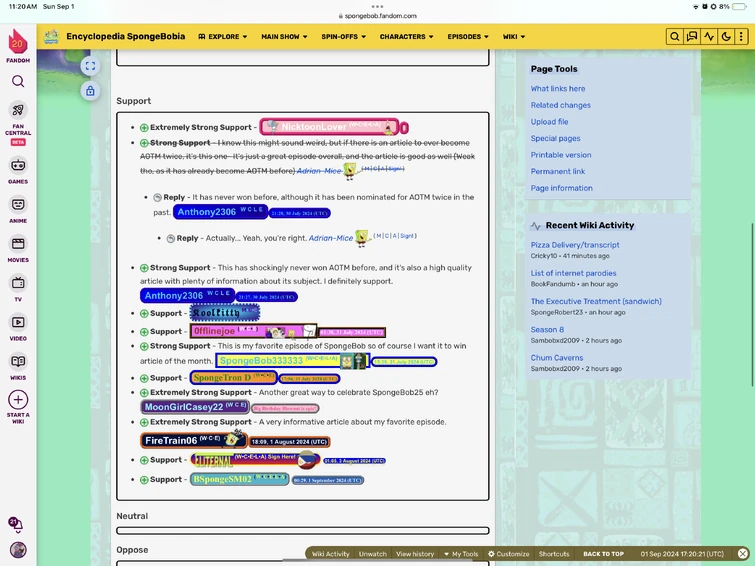
Task: Open Season 8 activity link
Action: [547, 329]
